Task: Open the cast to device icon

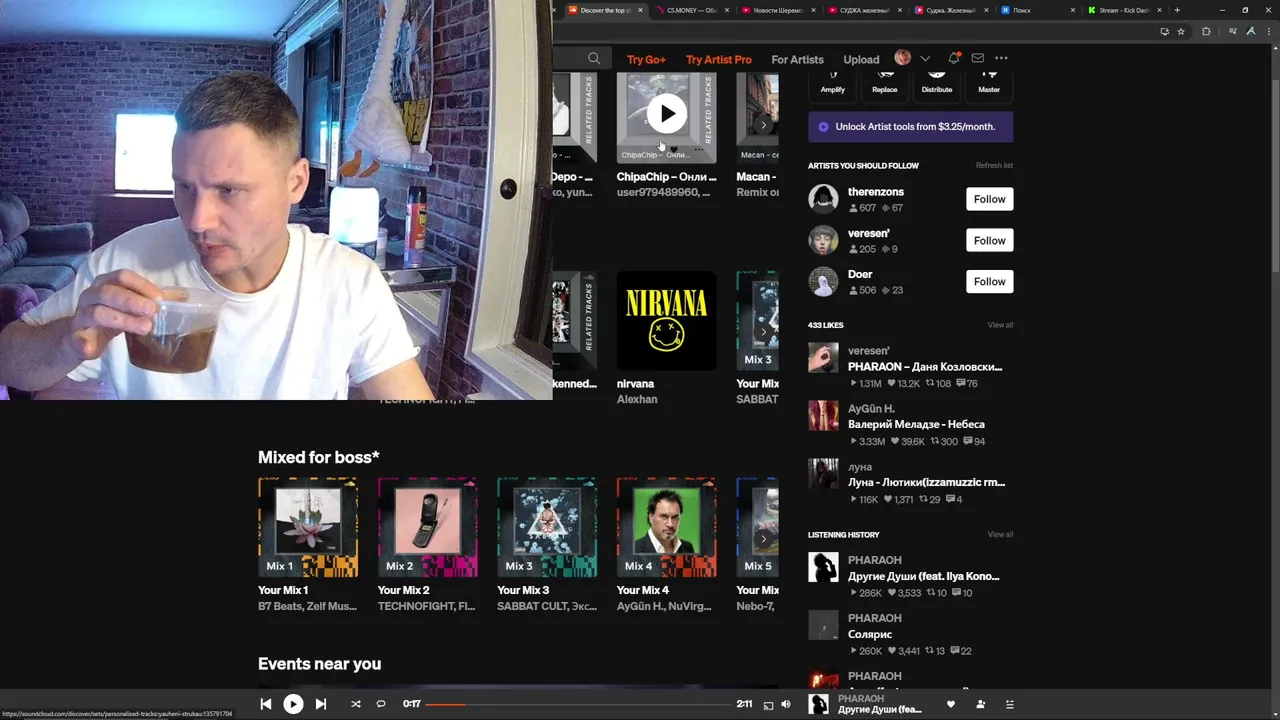Action: [x=768, y=705]
